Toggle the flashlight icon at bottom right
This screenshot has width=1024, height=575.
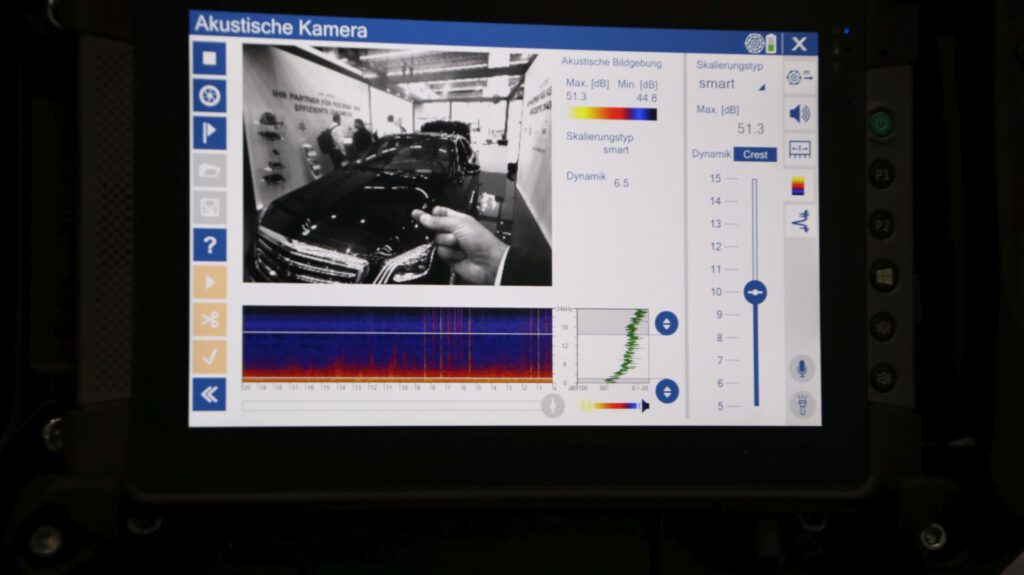click(x=800, y=405)
